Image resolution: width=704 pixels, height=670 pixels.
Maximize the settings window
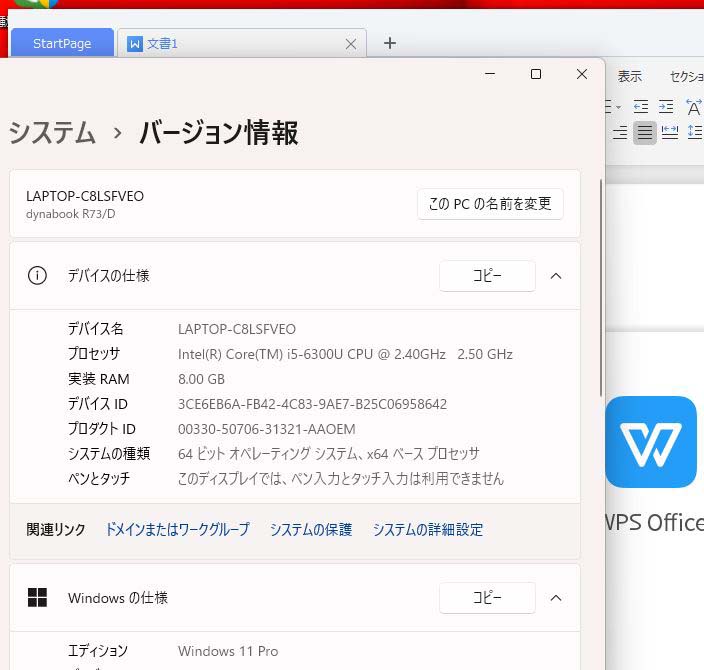[x=536, y=74]
